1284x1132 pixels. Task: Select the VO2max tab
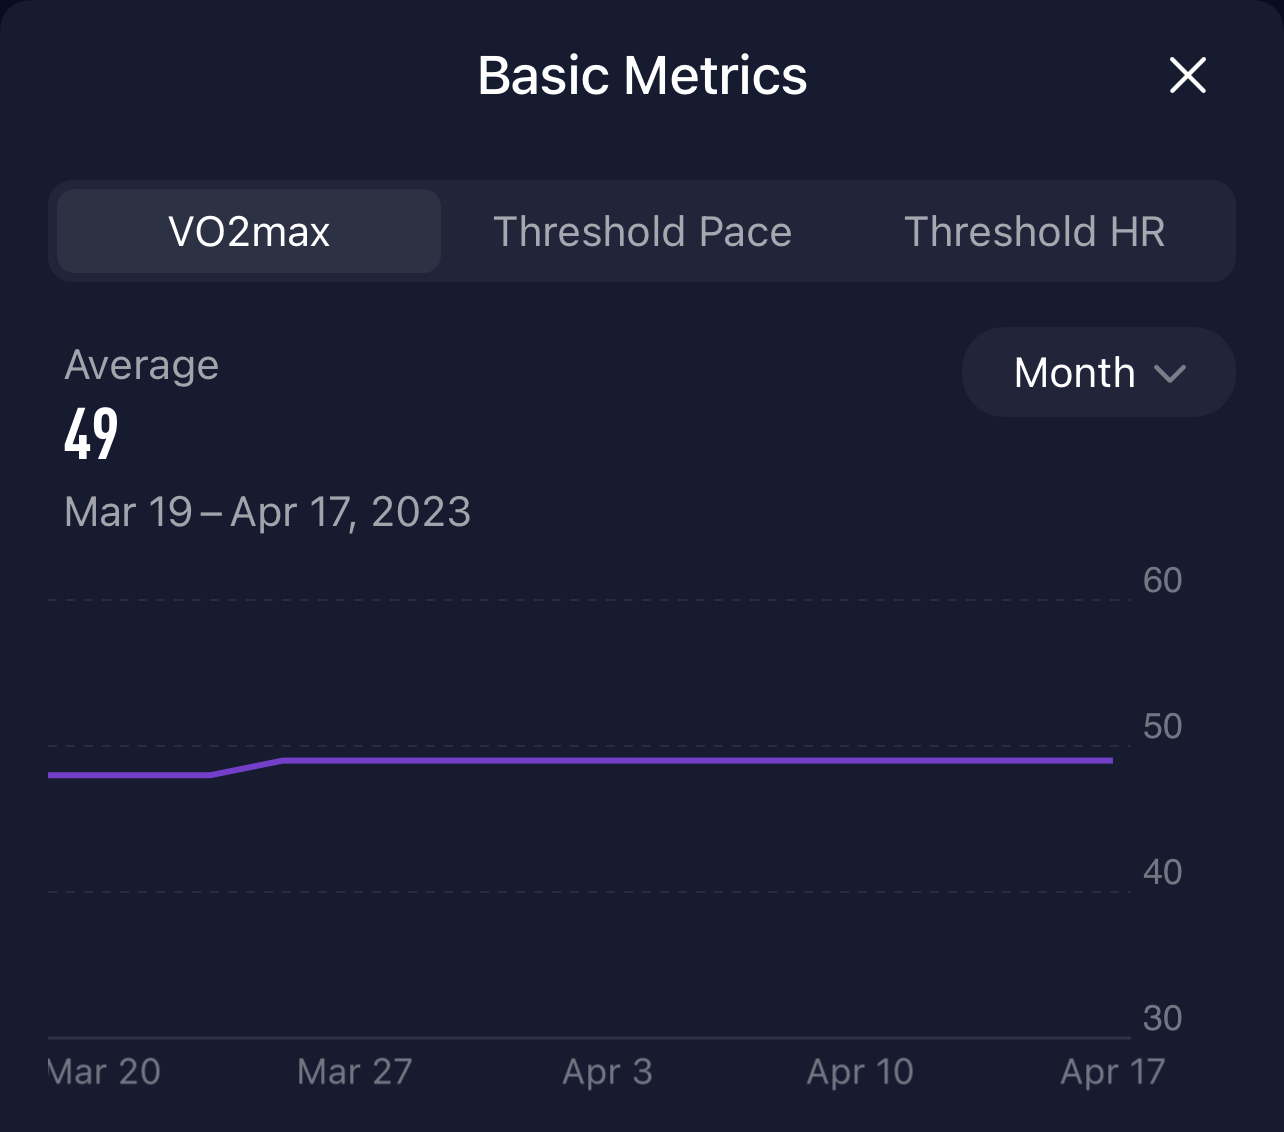pos(249,231)
